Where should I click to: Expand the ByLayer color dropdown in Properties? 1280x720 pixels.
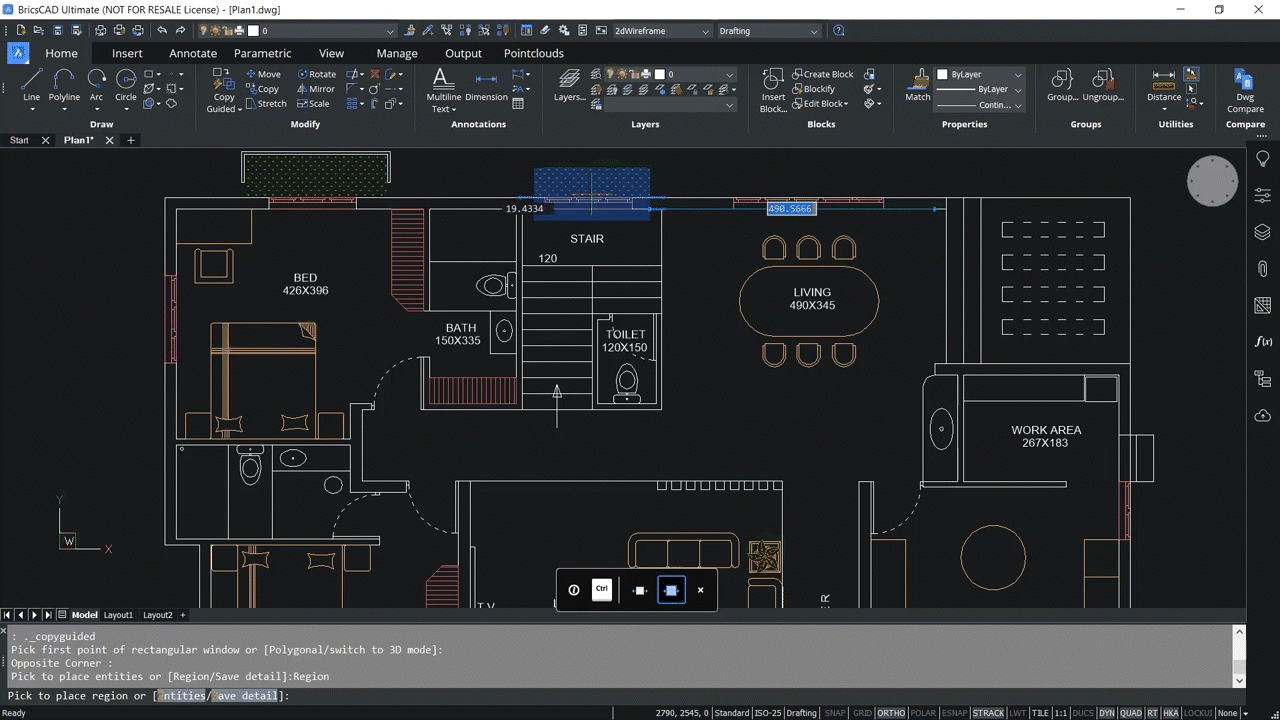1017,73
